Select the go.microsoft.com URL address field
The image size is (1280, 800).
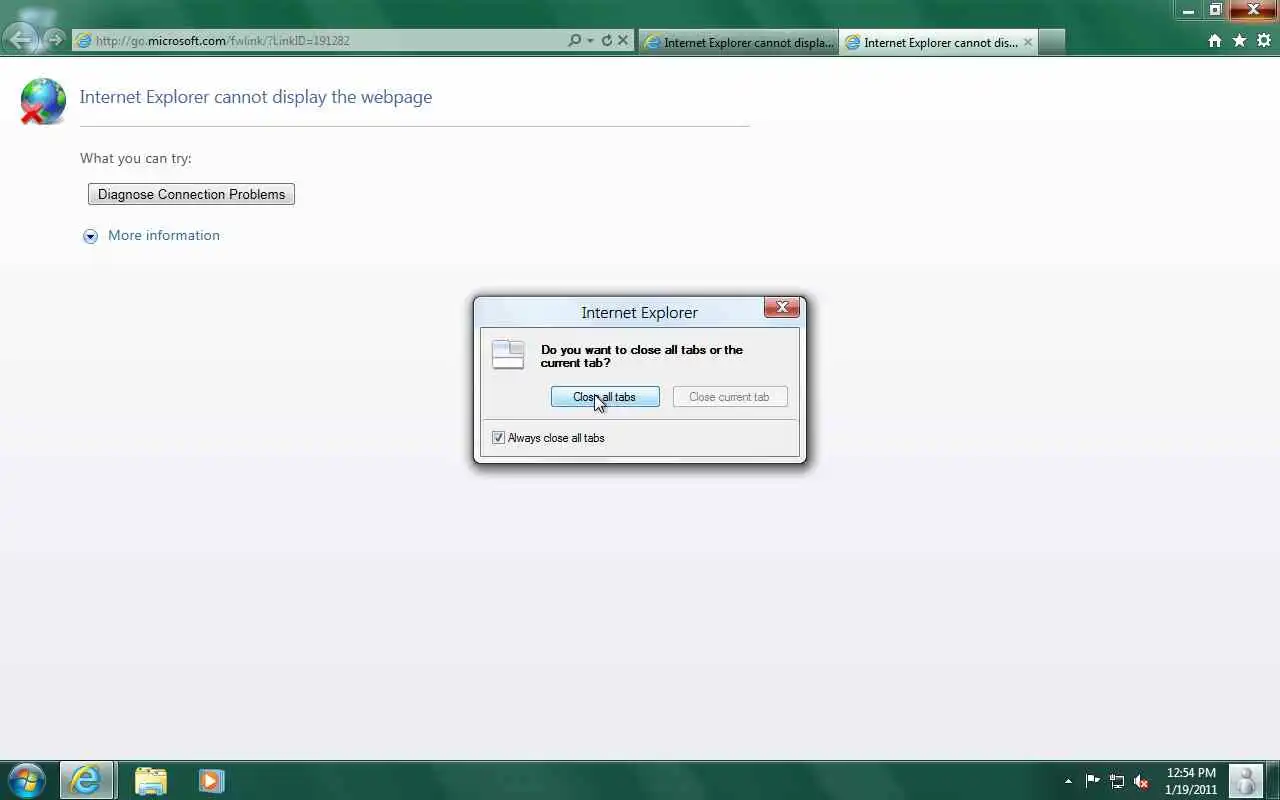[x=320, y=41]
